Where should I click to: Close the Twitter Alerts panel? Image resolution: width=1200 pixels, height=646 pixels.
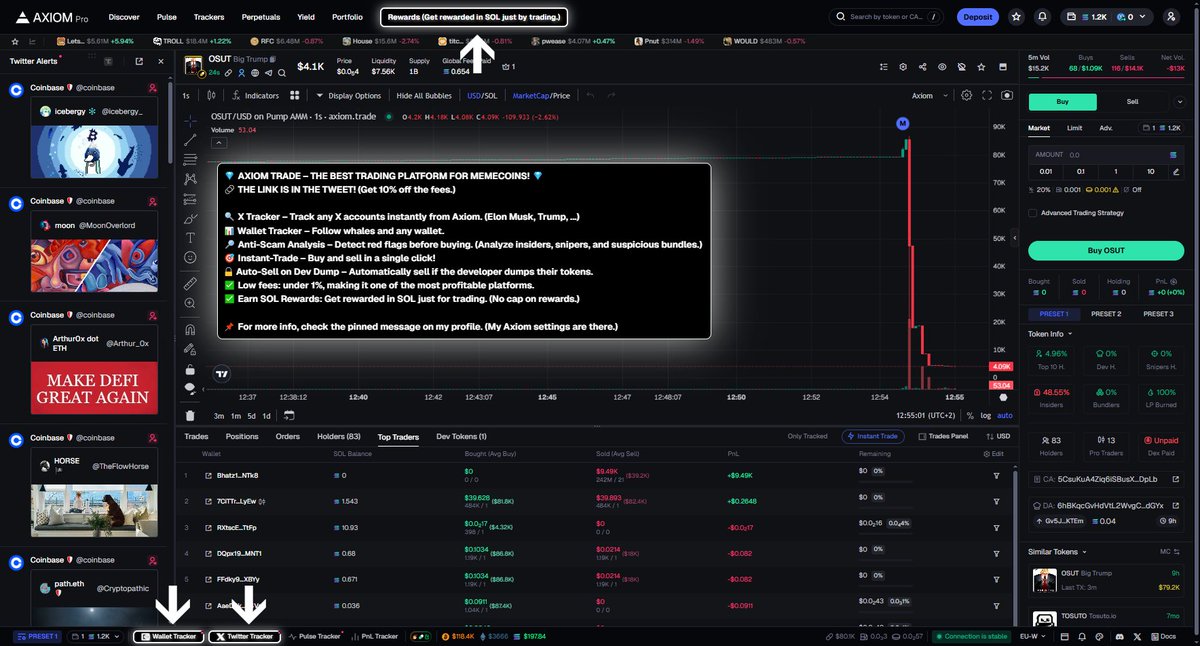tap(162, 61)
